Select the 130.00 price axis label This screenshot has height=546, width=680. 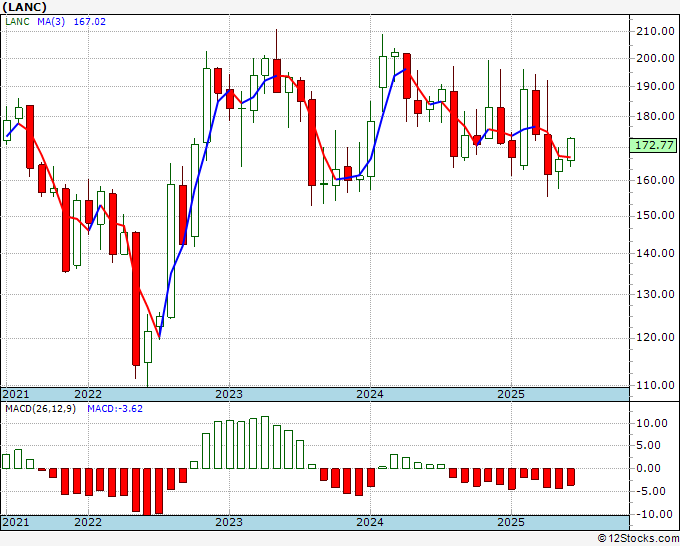pyautogui.click(x=655, y=294)
